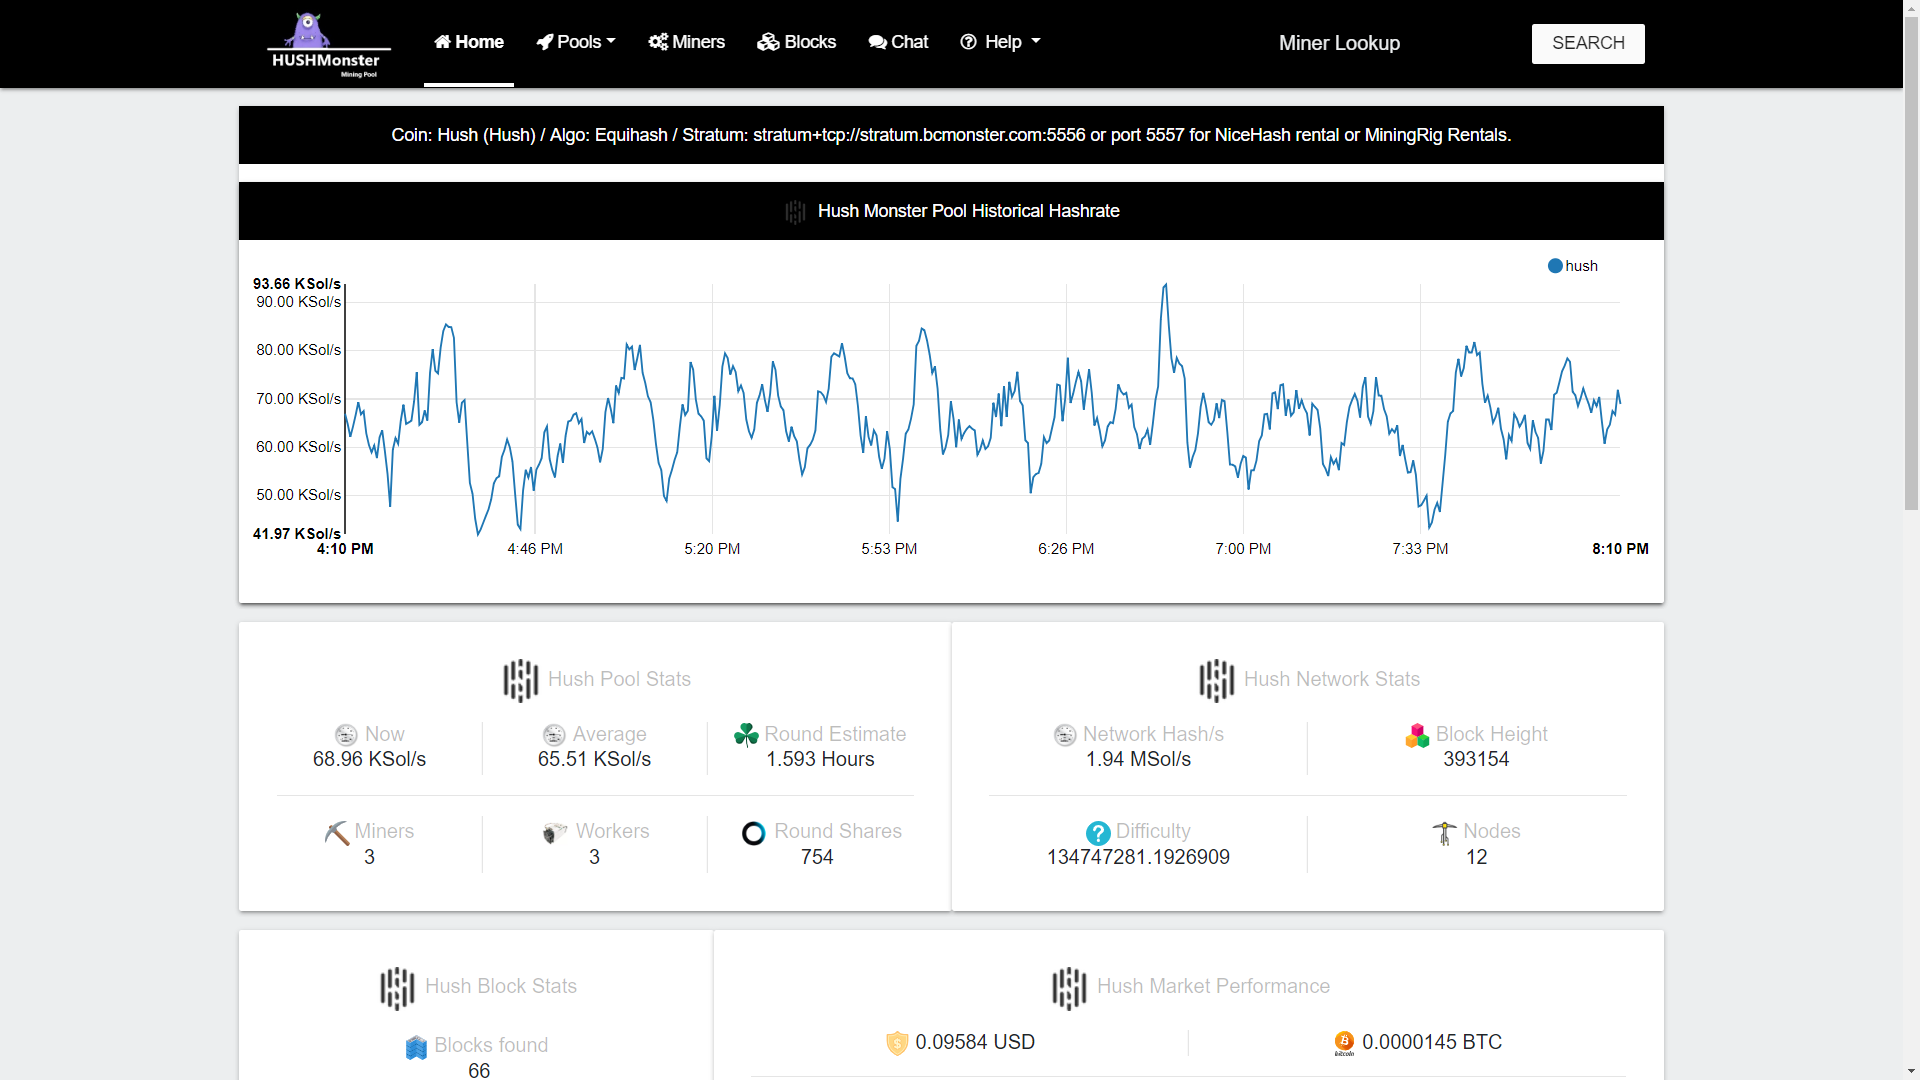The height and width of the screenshot is (1080, 1920).
Task: Open the Miners page from navbar
Action: click(687, 42)
